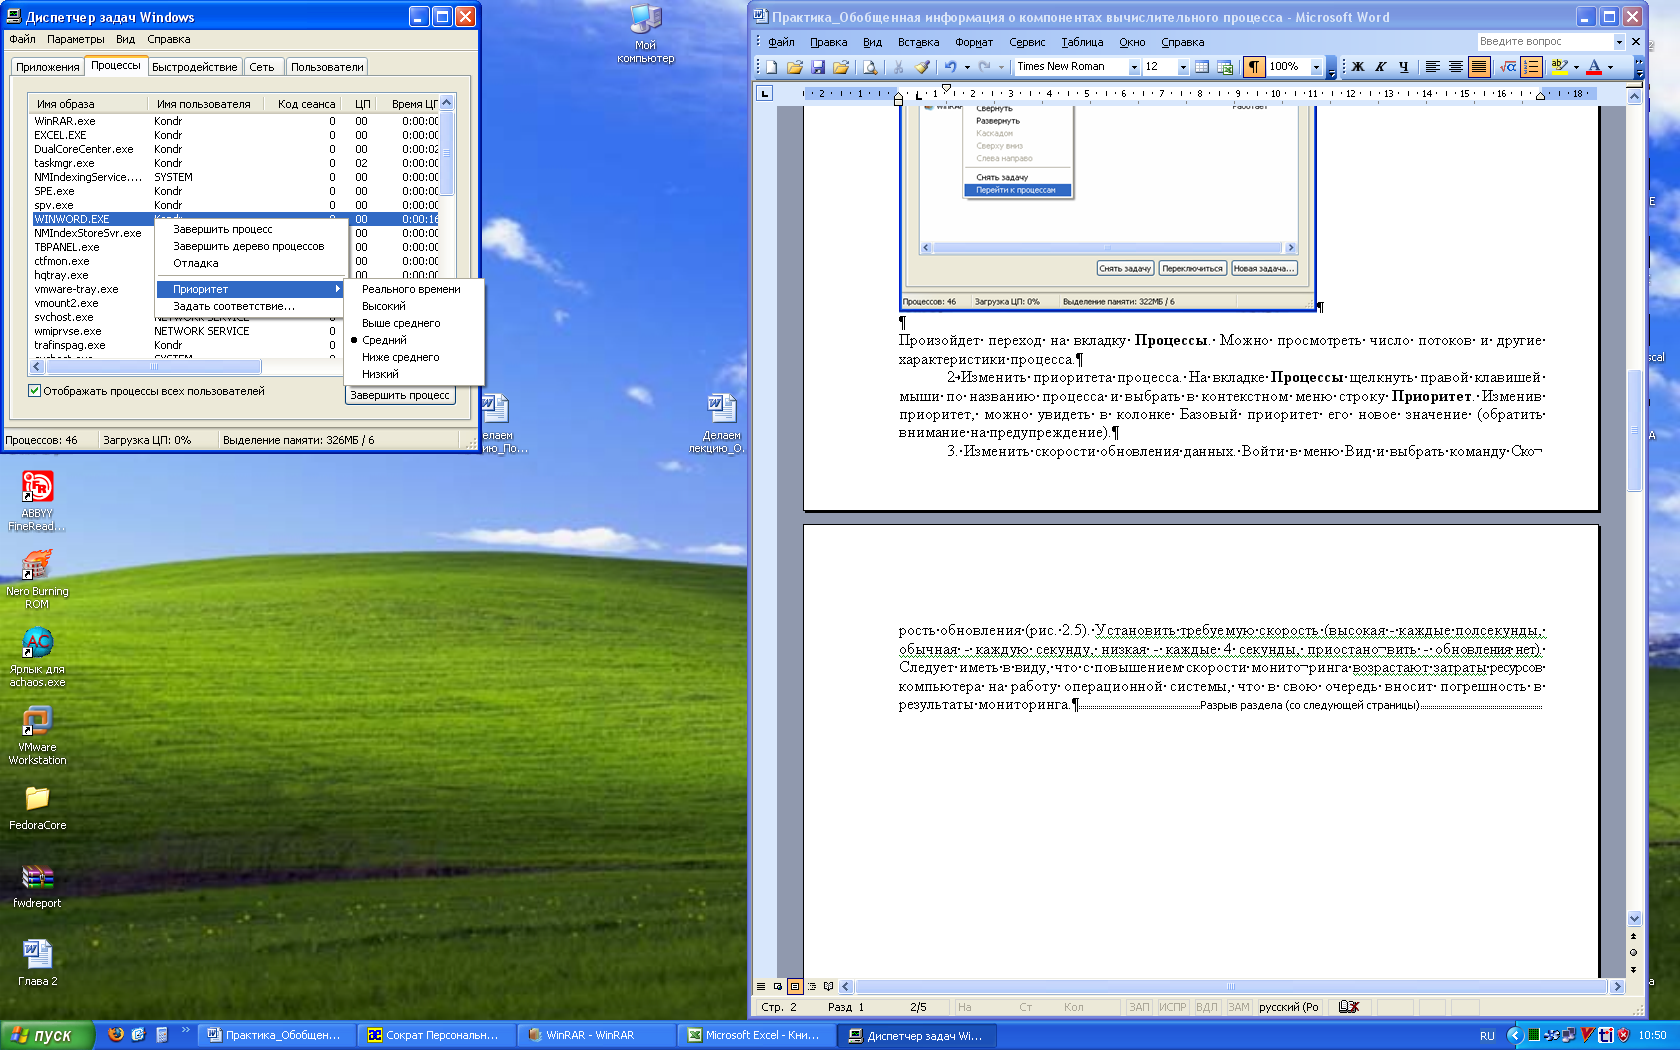Select FedoraCore folder on desktop
This screenshot has width=1680, height=1050.
click(x=37, y=807)
